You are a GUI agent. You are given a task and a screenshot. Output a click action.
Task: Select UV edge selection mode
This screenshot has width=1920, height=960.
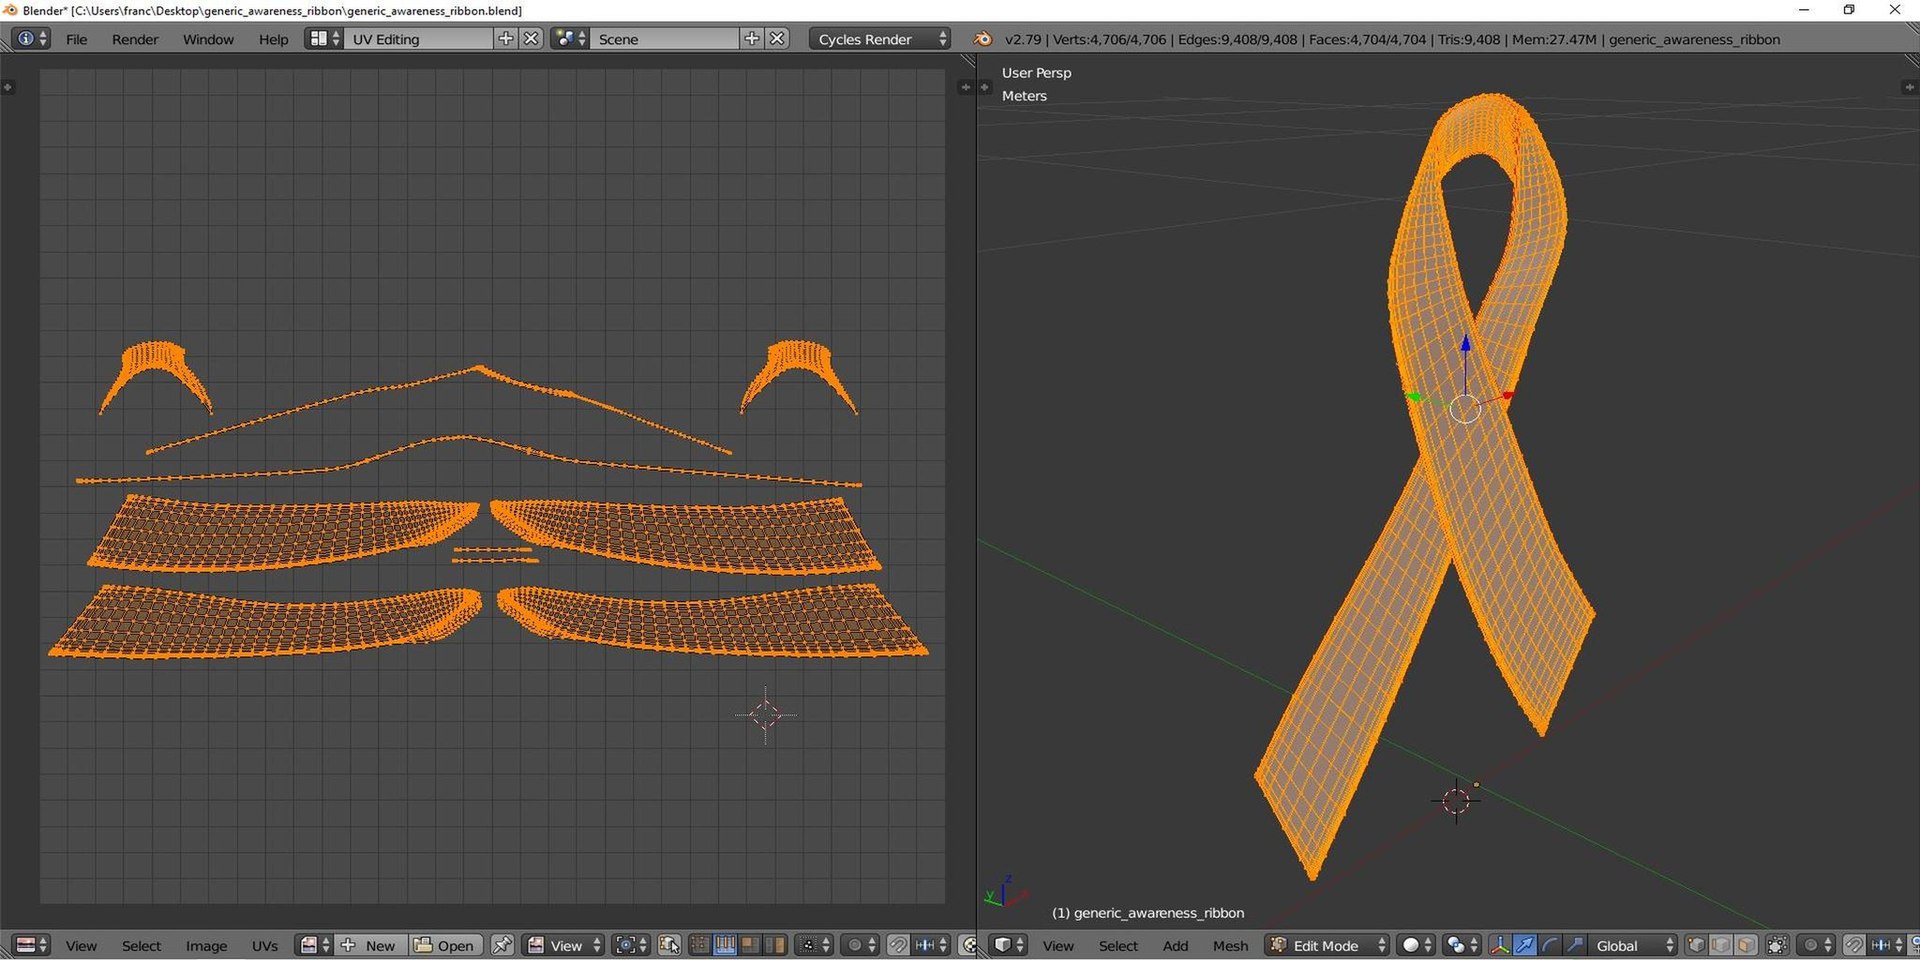pyautogui.click(x=725, y=945)
